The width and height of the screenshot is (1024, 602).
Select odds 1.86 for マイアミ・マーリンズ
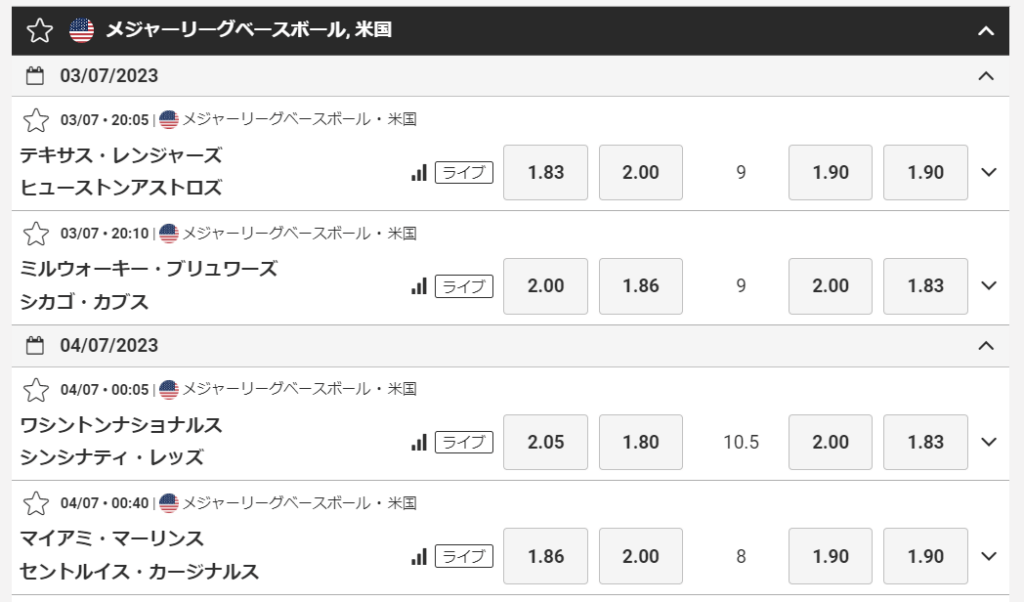click(545, 556)
